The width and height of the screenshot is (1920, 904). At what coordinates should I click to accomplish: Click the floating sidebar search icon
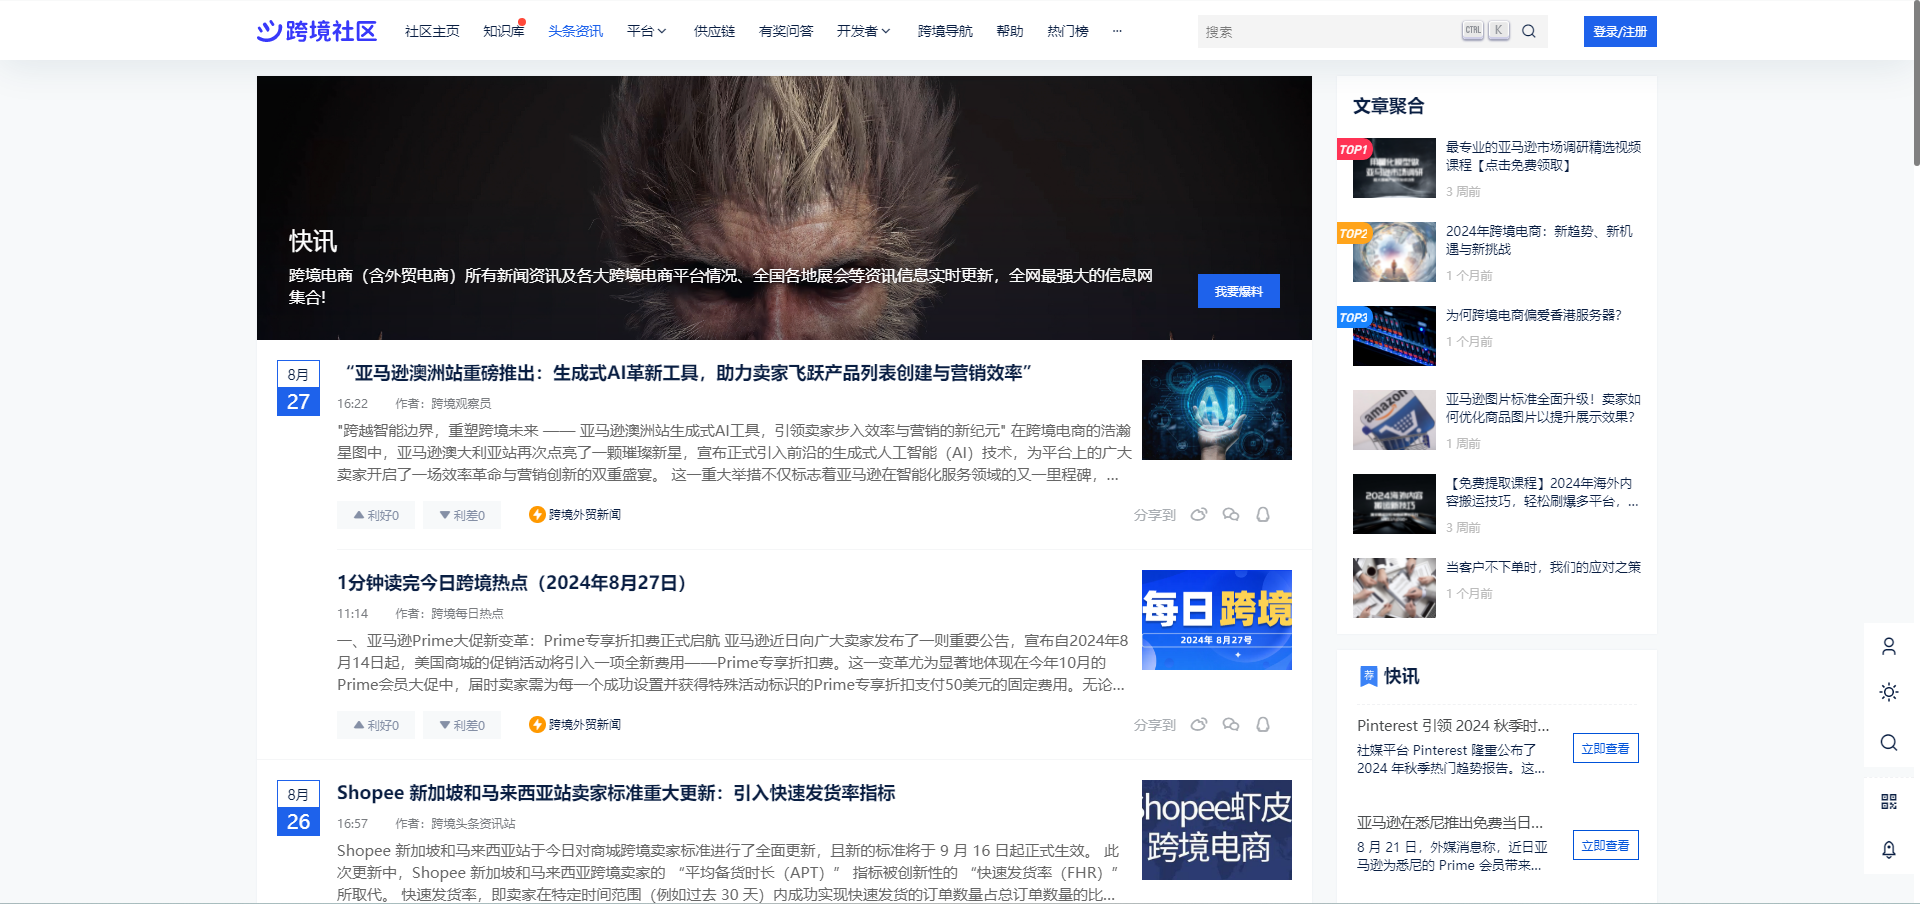[x=1889, y=742]
